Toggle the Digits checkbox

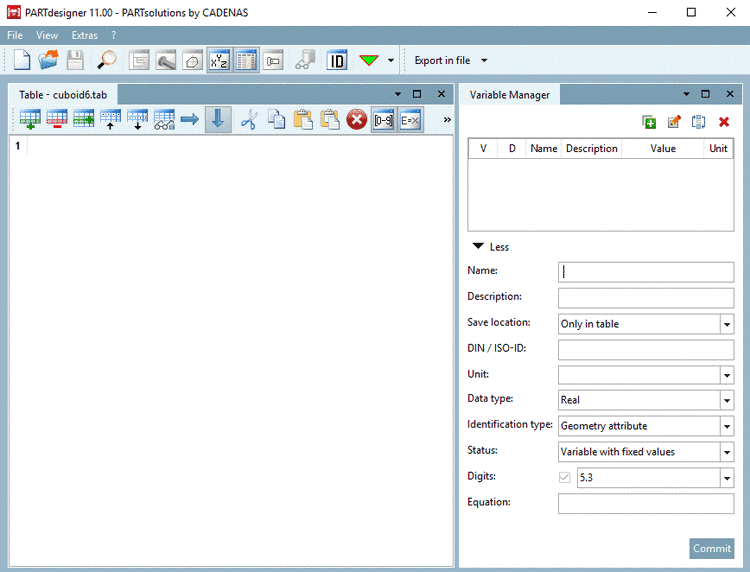tap(564, 477)
